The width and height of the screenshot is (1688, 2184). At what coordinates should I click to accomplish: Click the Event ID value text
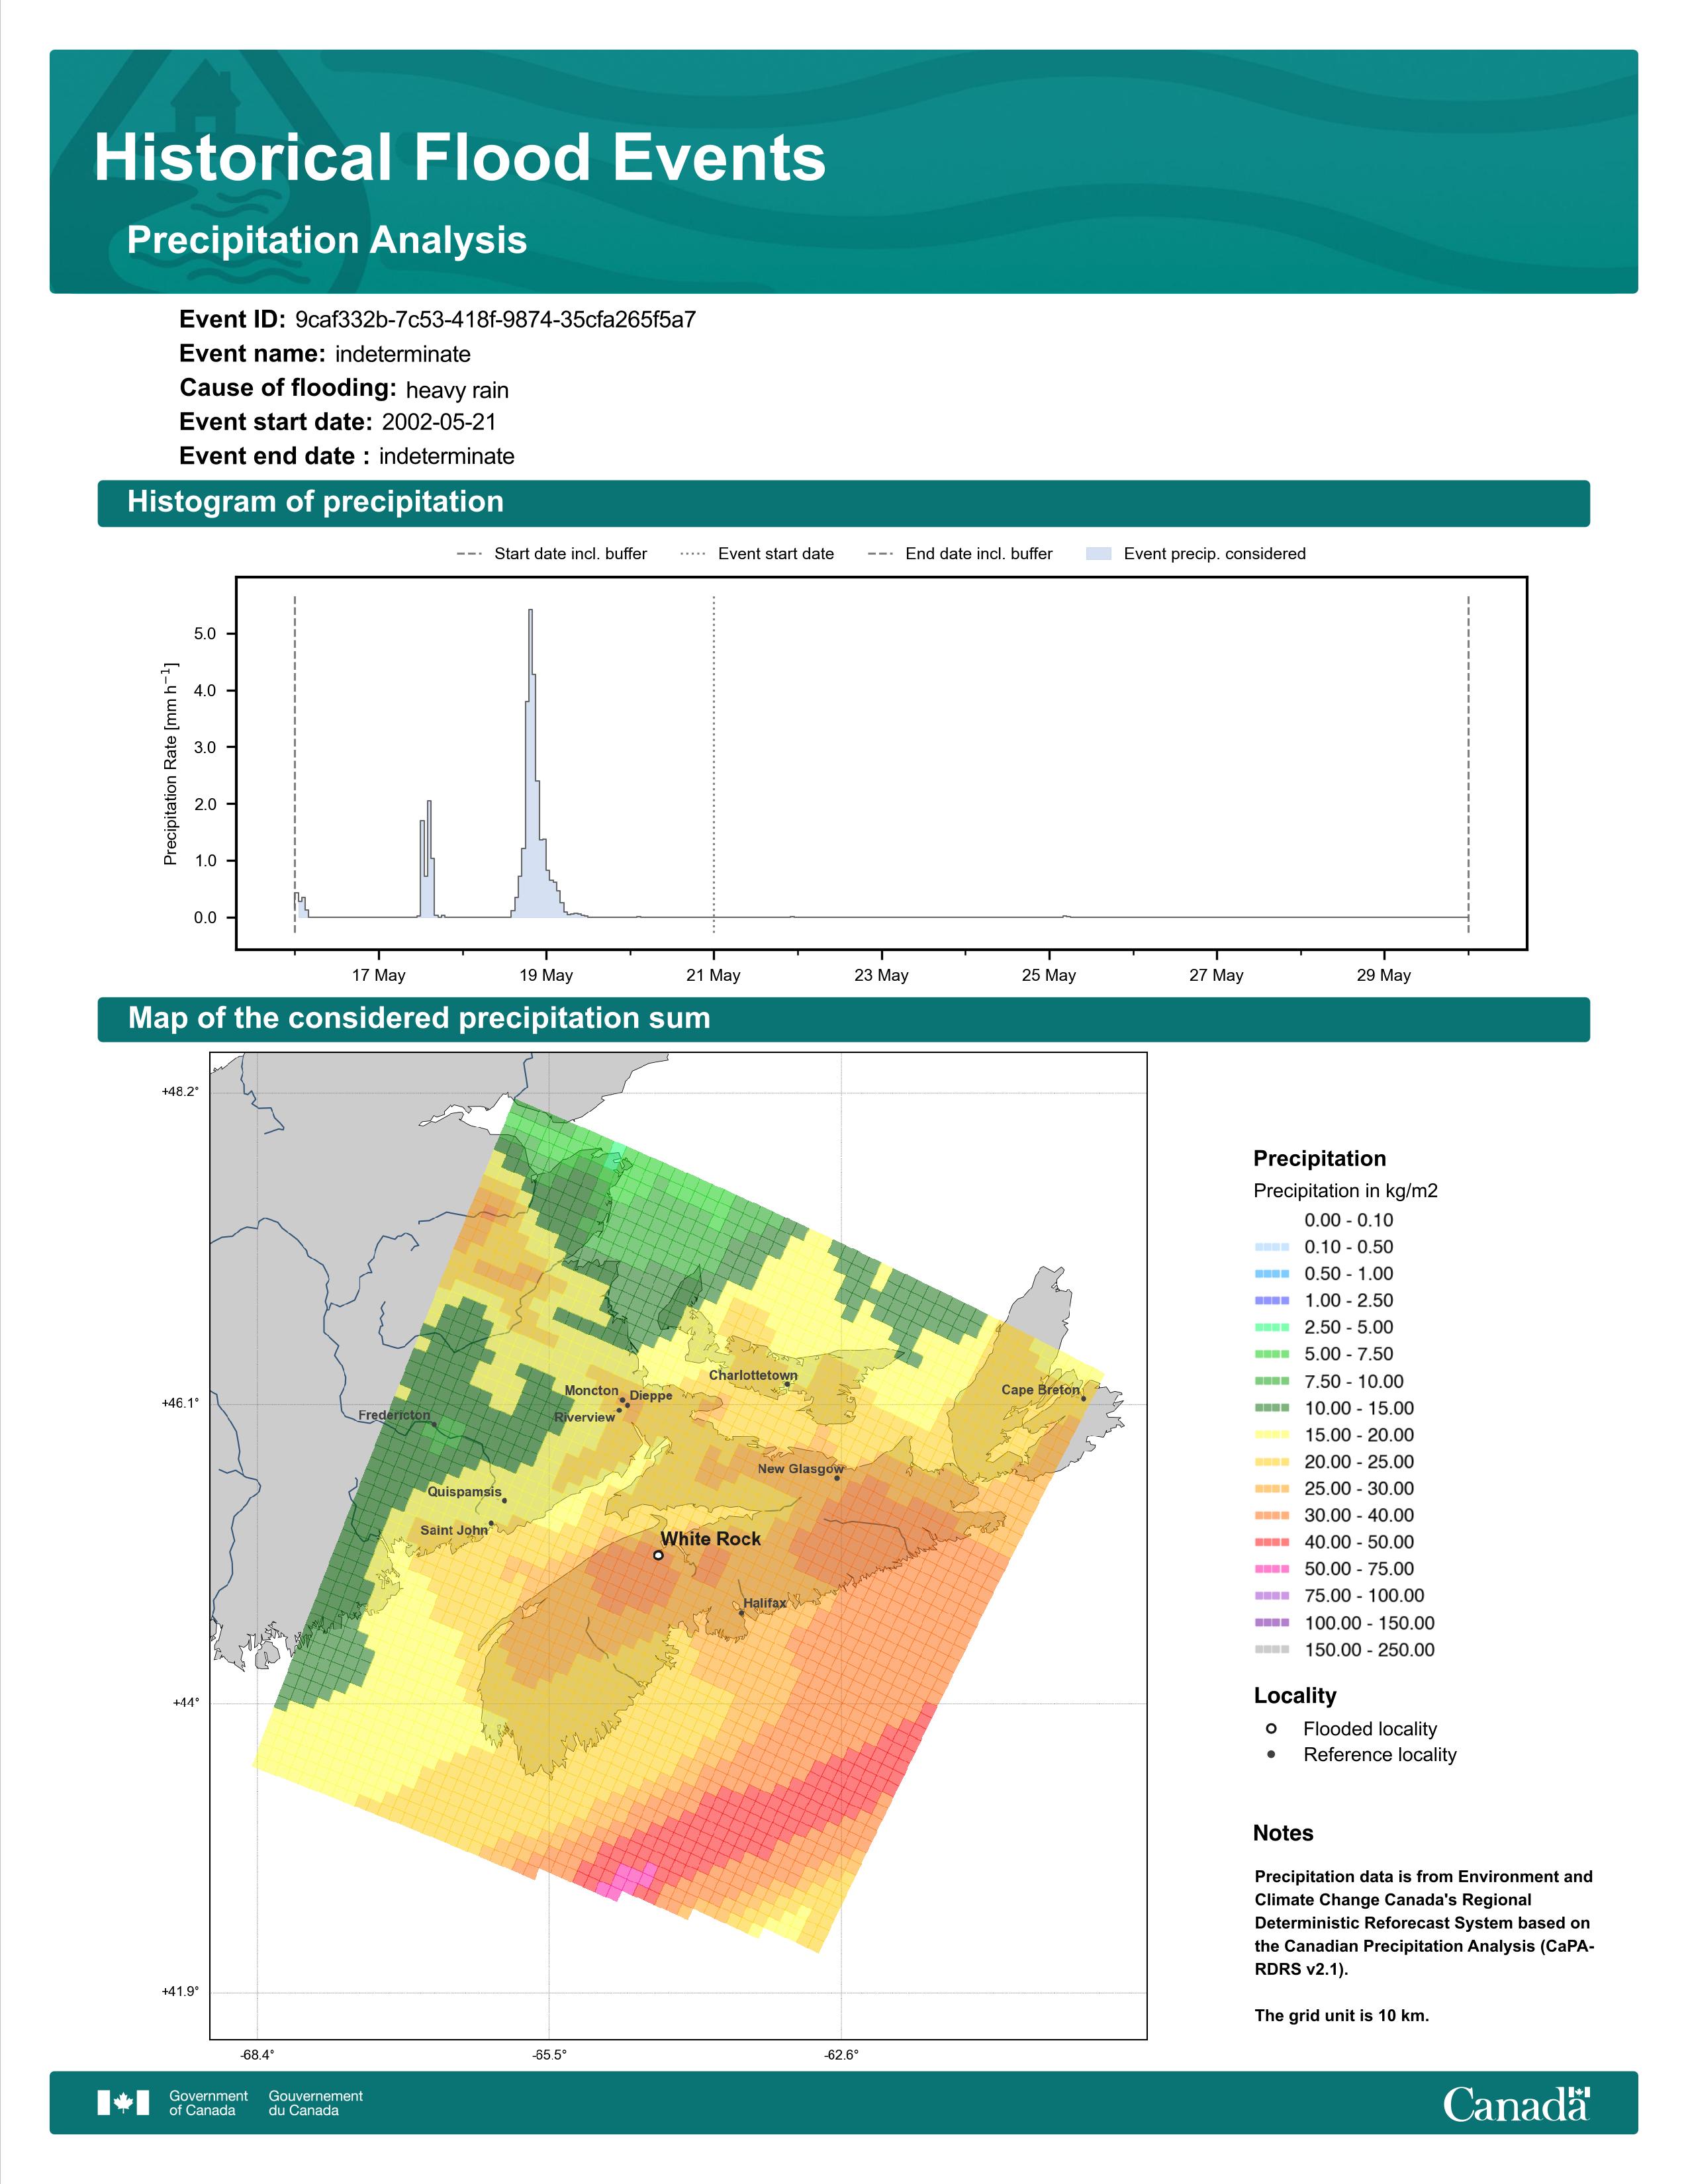point(495,320)
